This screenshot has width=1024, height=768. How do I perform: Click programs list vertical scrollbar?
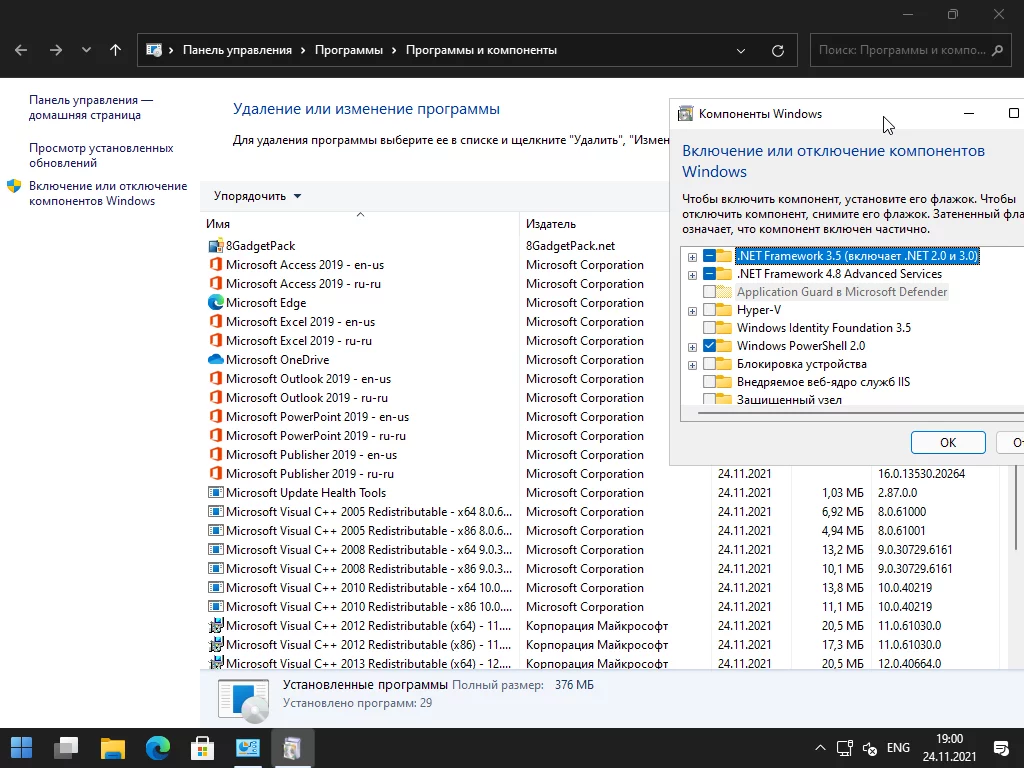tap(1016, 509)
